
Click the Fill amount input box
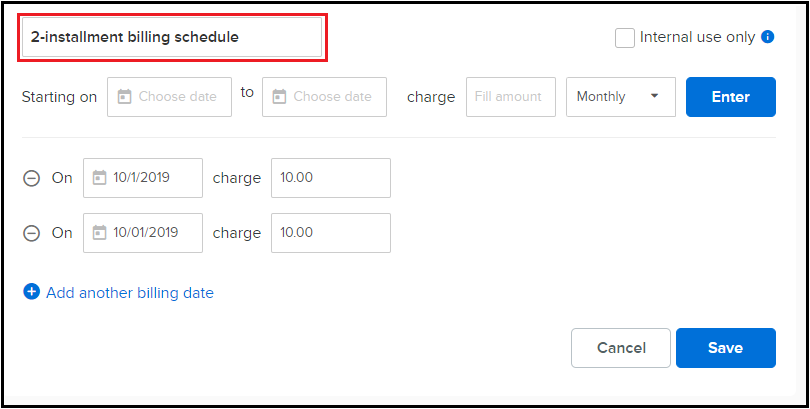511,97
